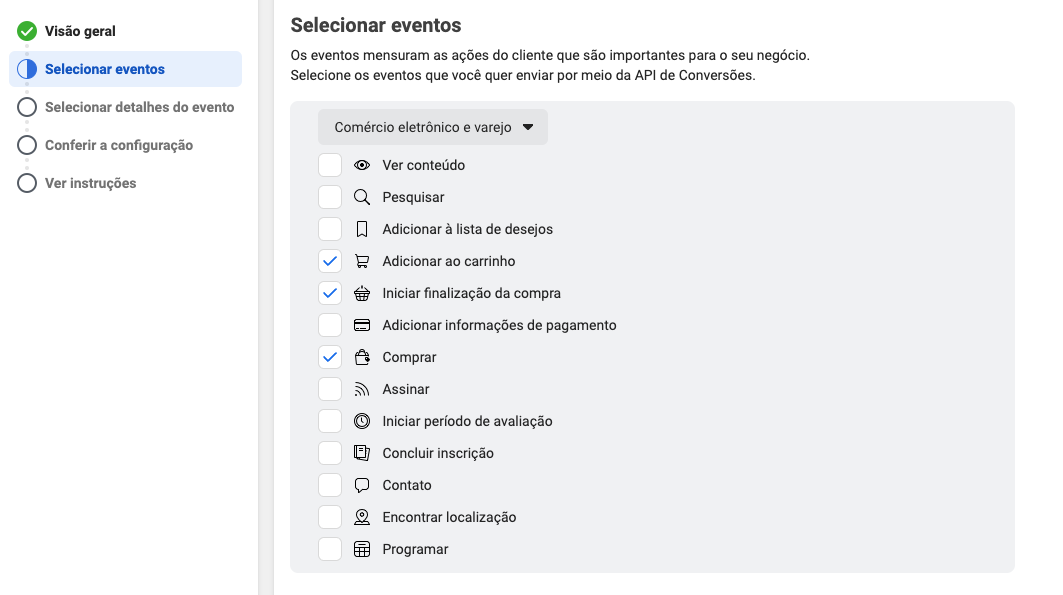Click the shopping bag icon beside Comprar
The height and width of the screenshot is (595, 1063).
[x=362, y=356]
